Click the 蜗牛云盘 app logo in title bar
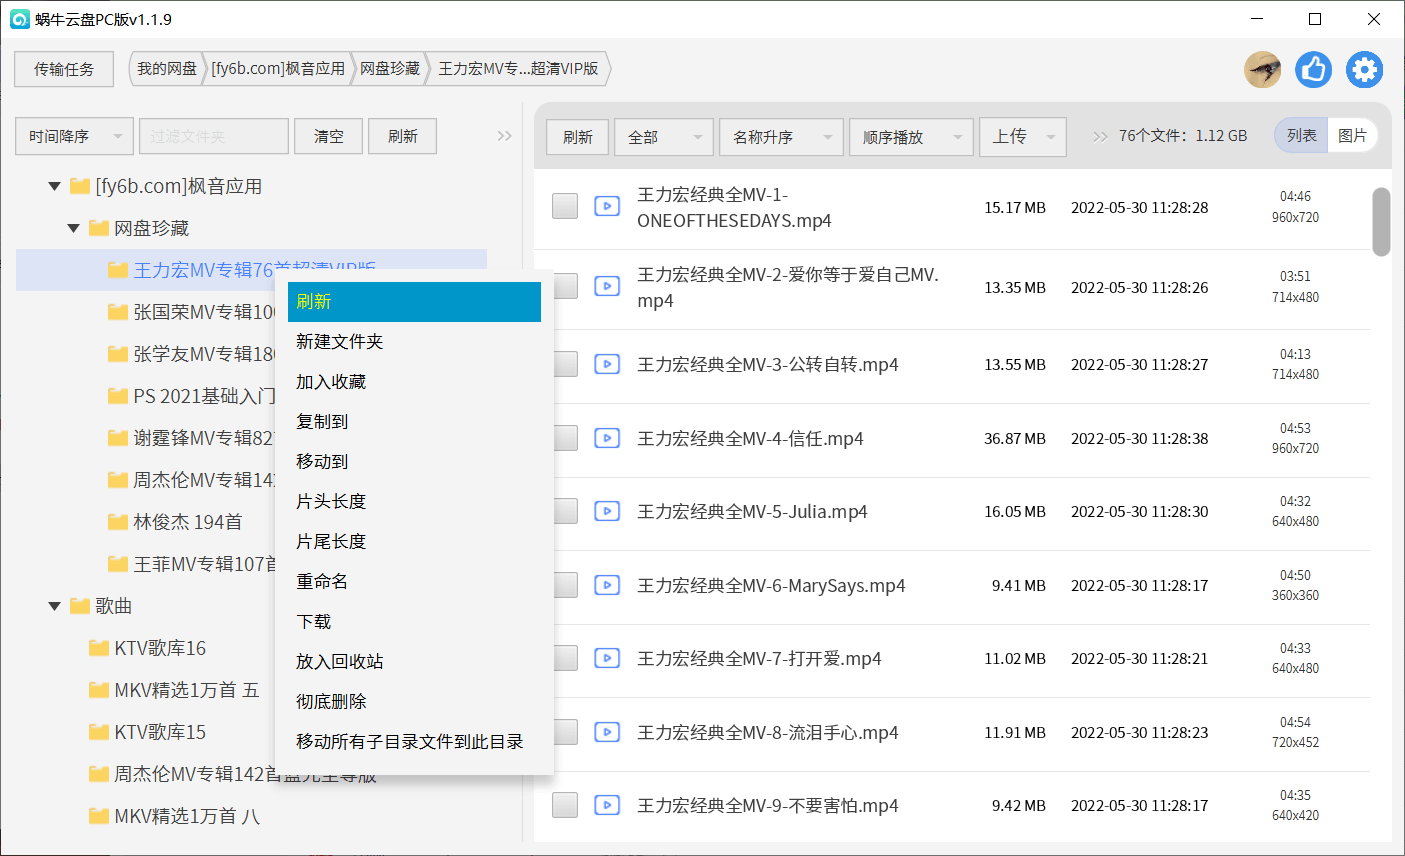Screen dimensions: 1405x856 pyautogui.click(x=19, y=19)
